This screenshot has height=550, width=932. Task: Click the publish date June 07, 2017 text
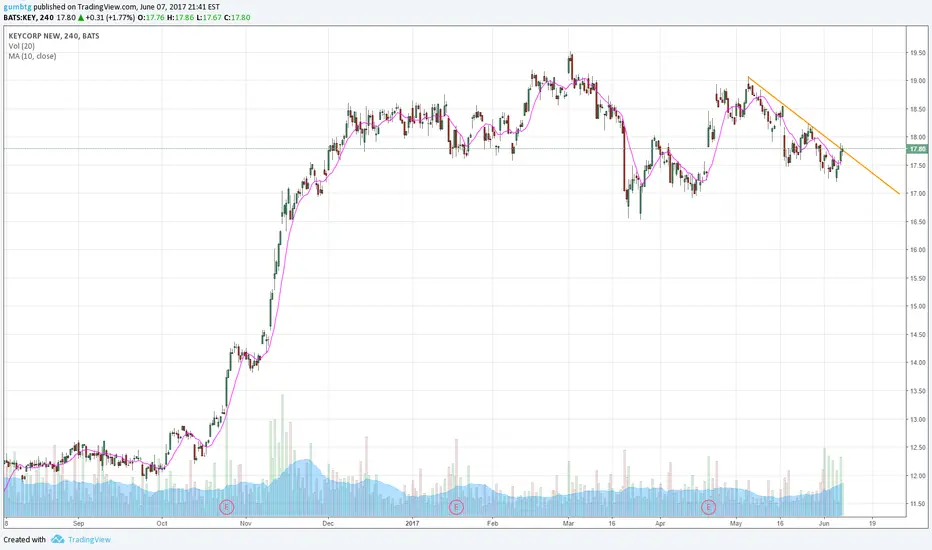click(163, 7)
